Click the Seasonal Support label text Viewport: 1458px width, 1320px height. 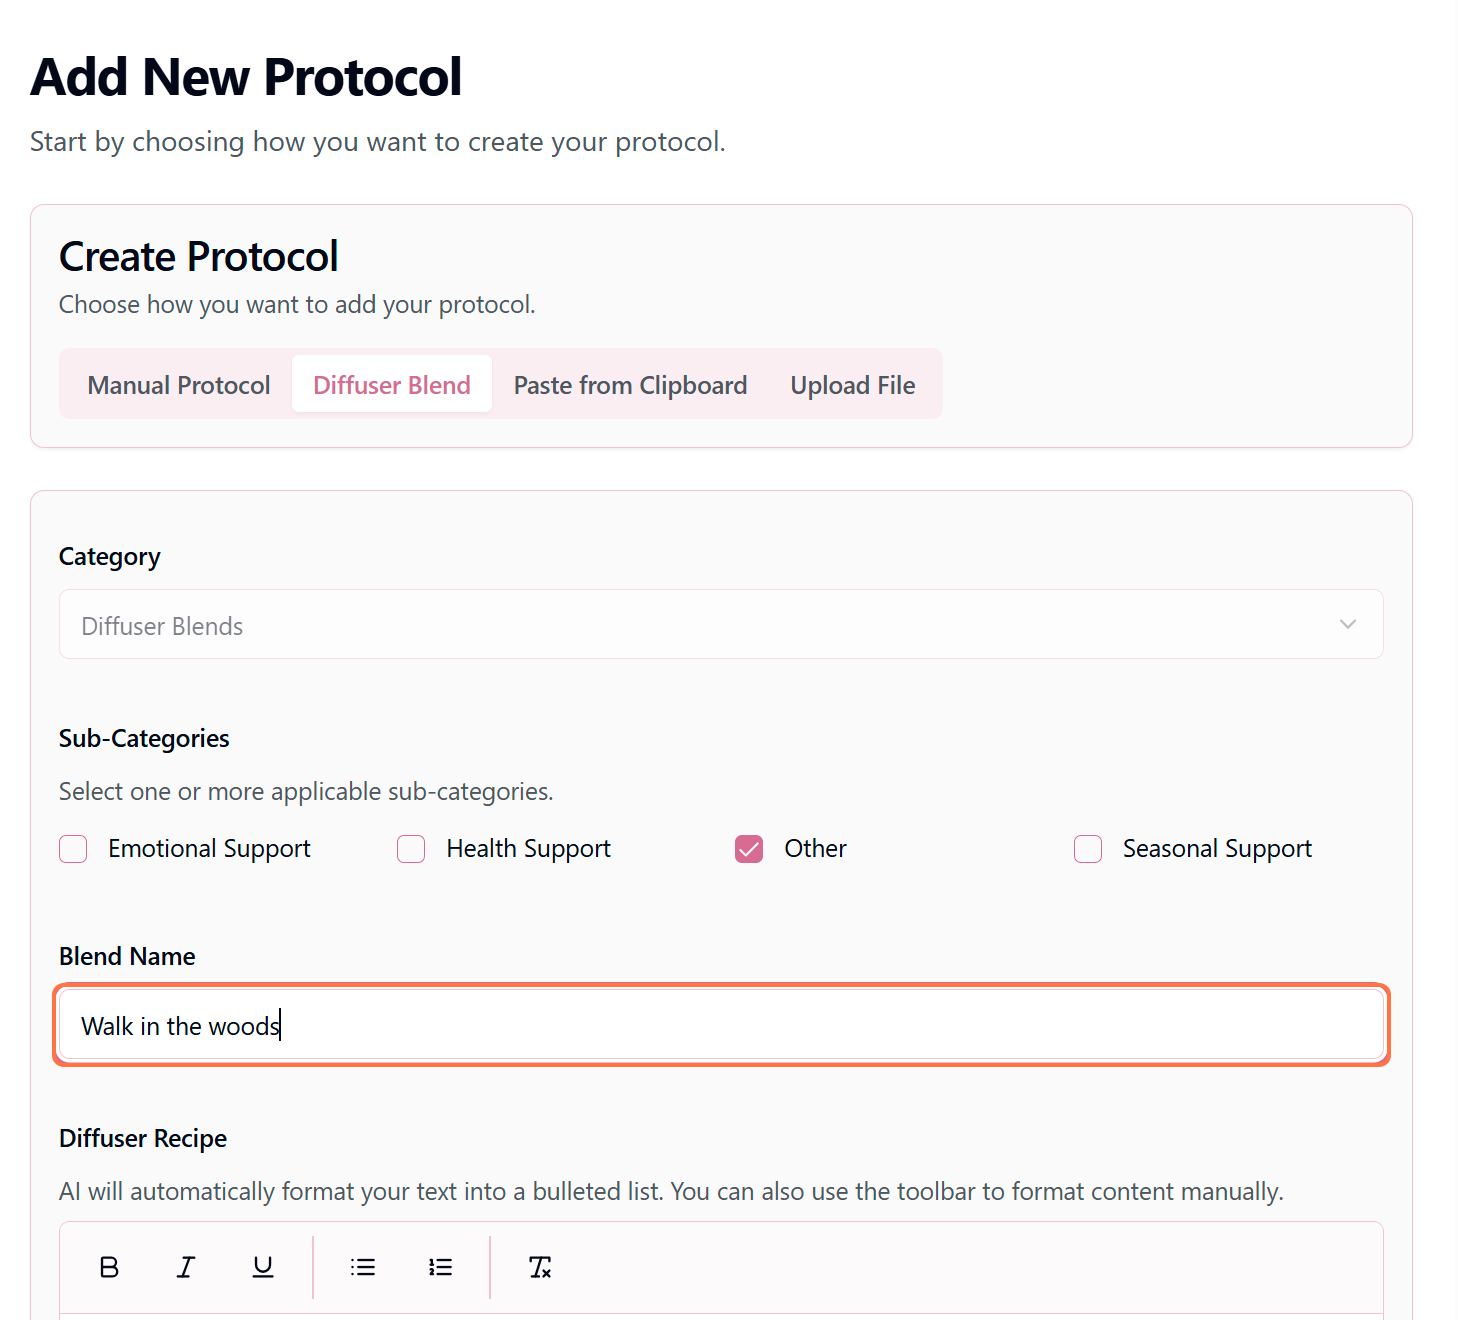click(1217, 849)
